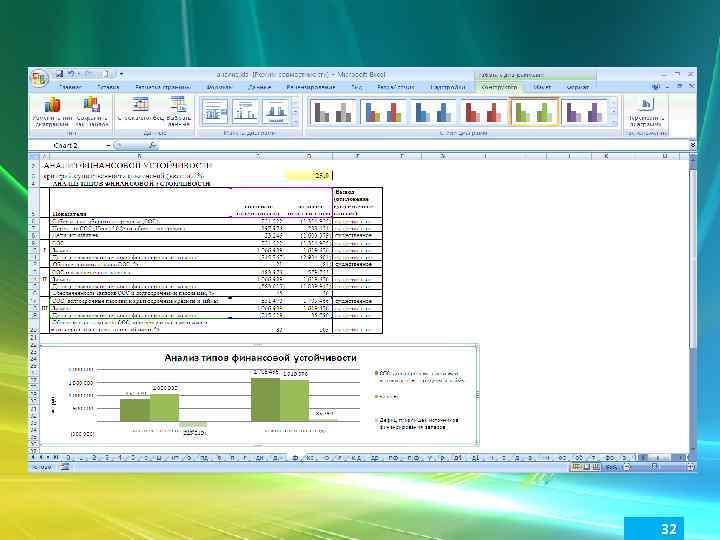
Task: Click the Undo arrow in quick access toolbar
Action: (x=72, y=73)
